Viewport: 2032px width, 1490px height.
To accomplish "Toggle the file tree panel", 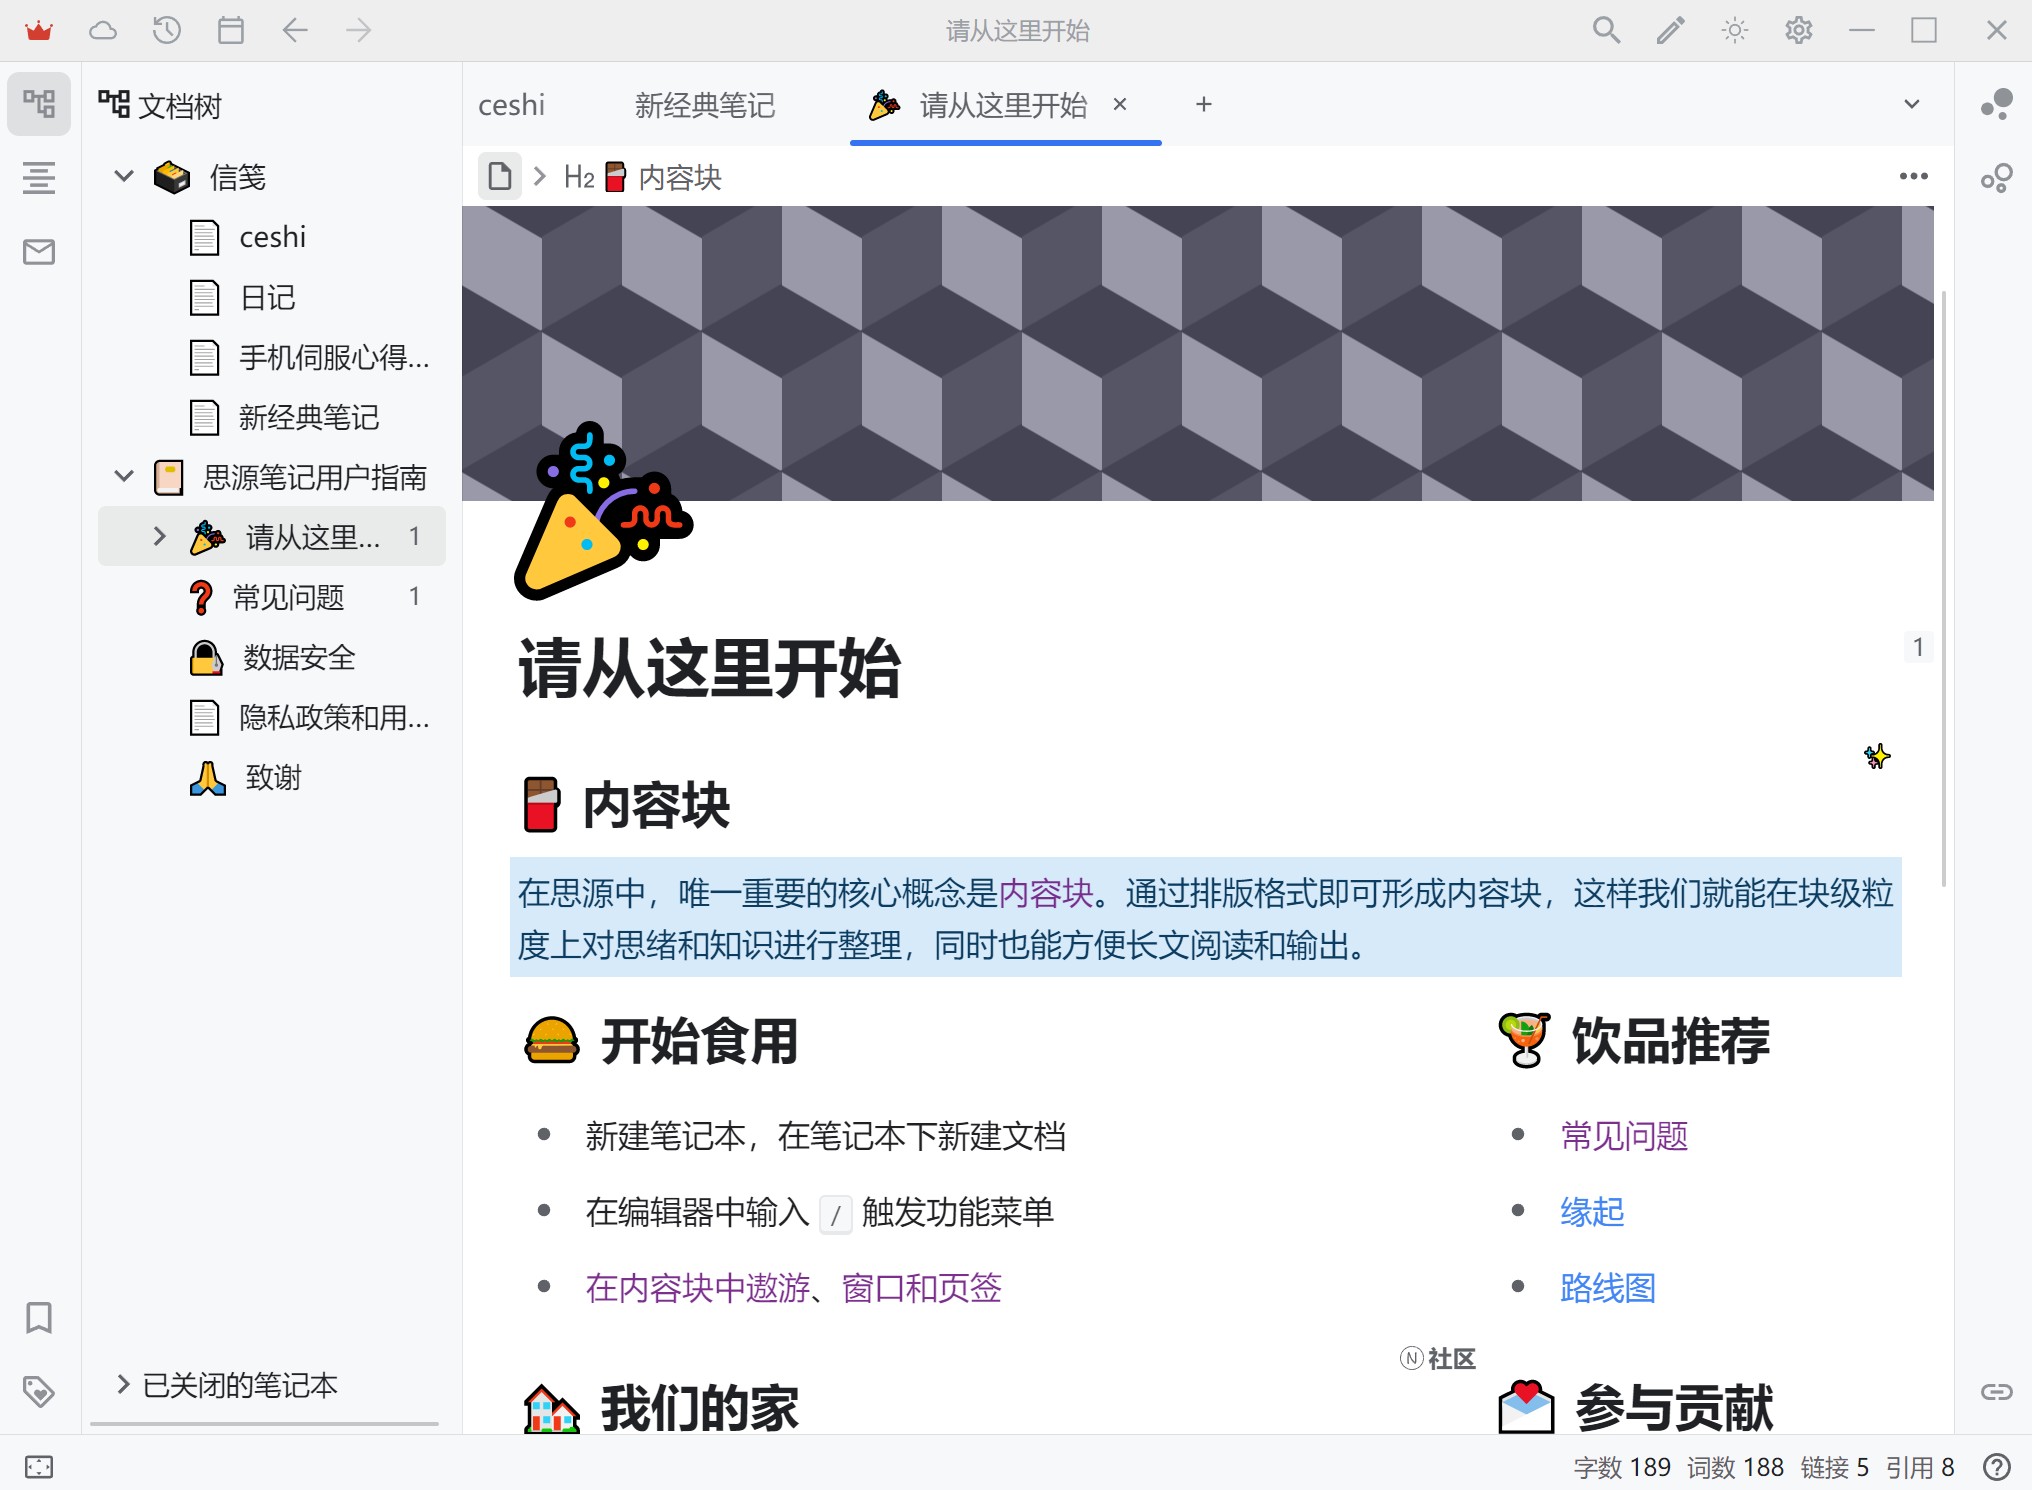I will [x=39, y=104].
